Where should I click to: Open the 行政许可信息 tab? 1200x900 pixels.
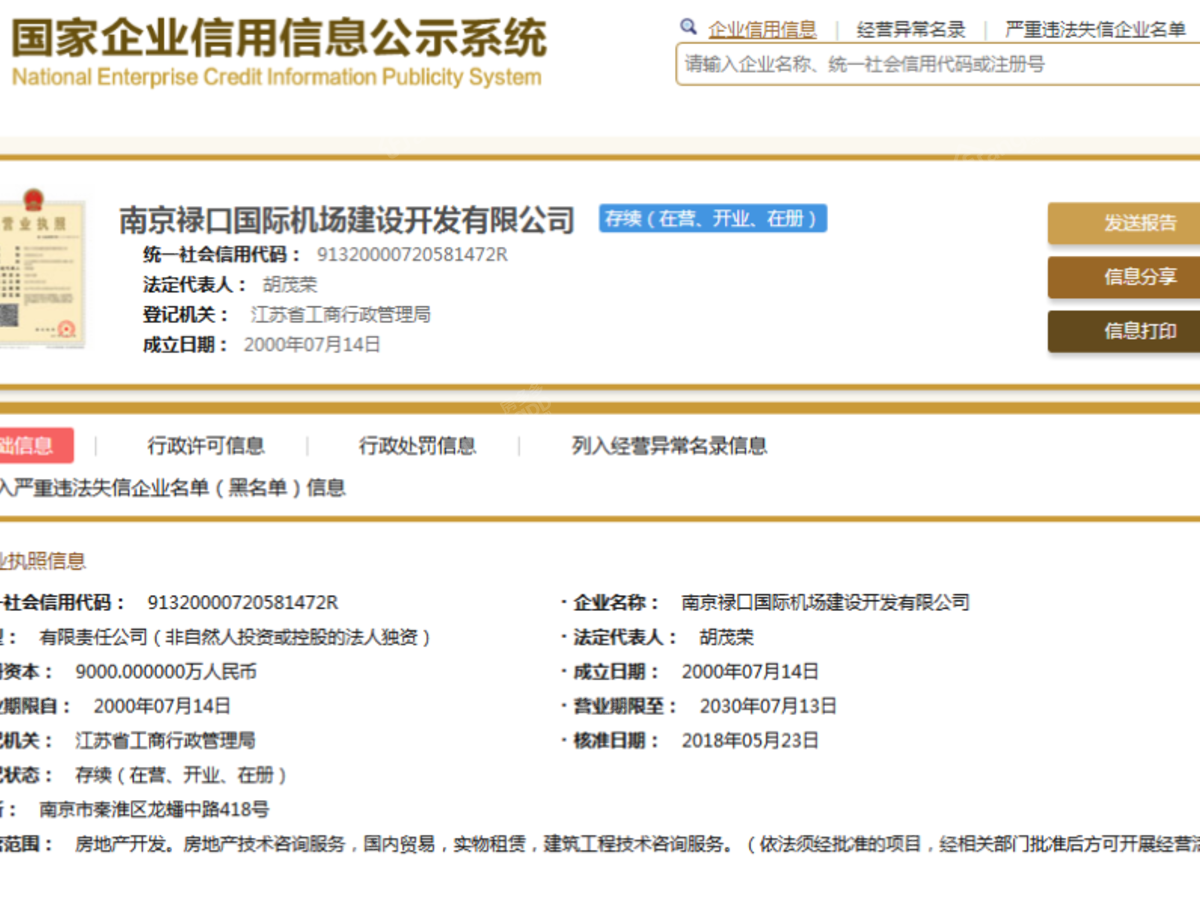click(206, 446)
